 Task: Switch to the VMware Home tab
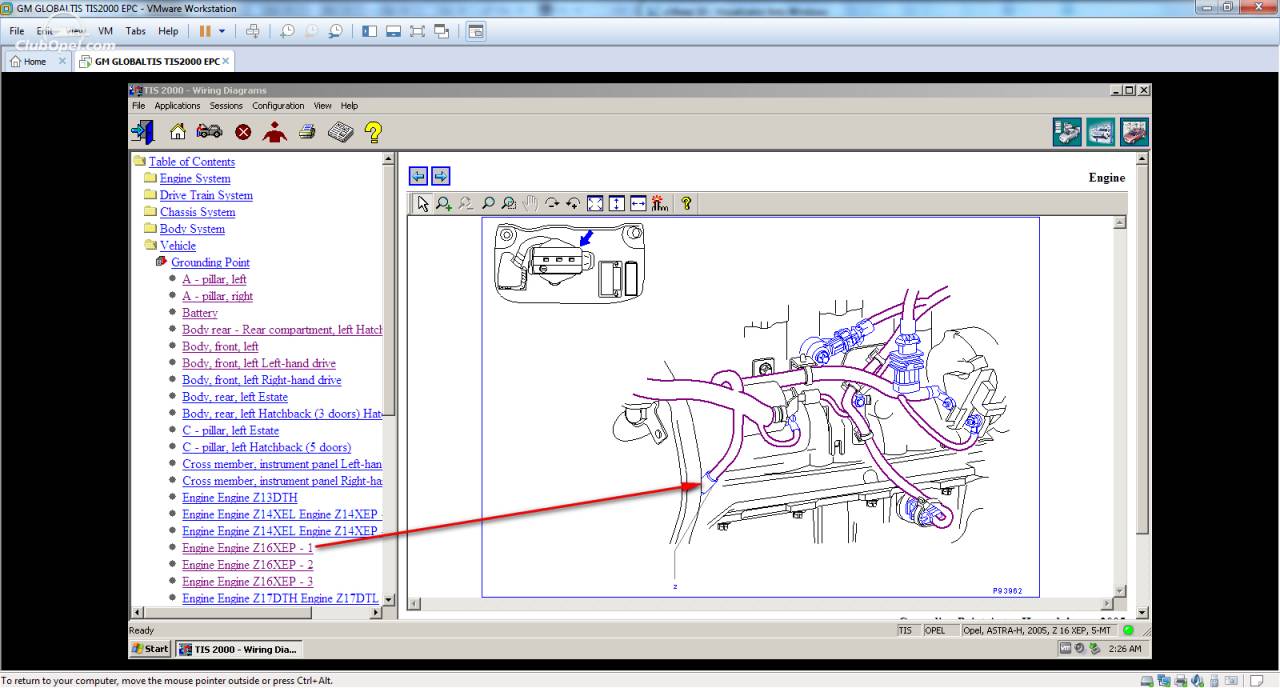(x=35, y=61)
